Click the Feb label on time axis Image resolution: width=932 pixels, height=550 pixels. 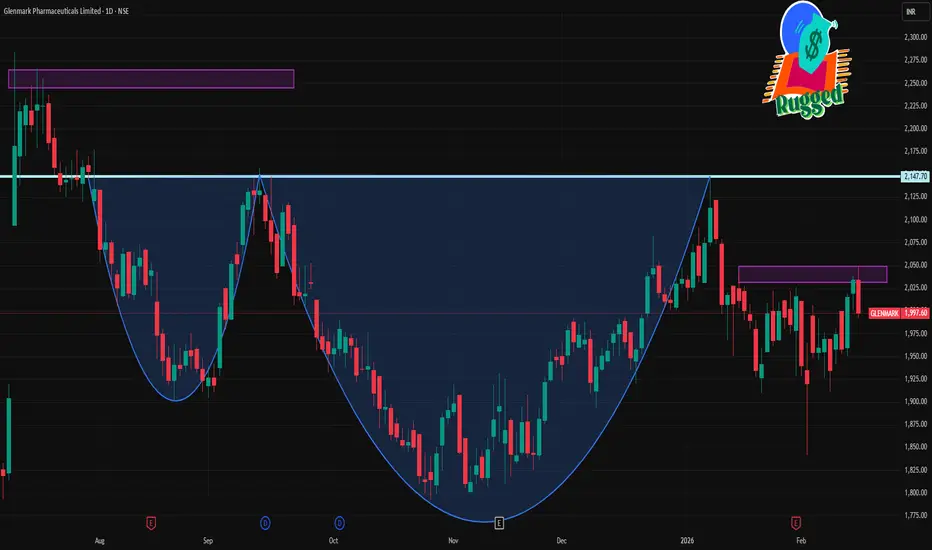(x=801, y=540)
